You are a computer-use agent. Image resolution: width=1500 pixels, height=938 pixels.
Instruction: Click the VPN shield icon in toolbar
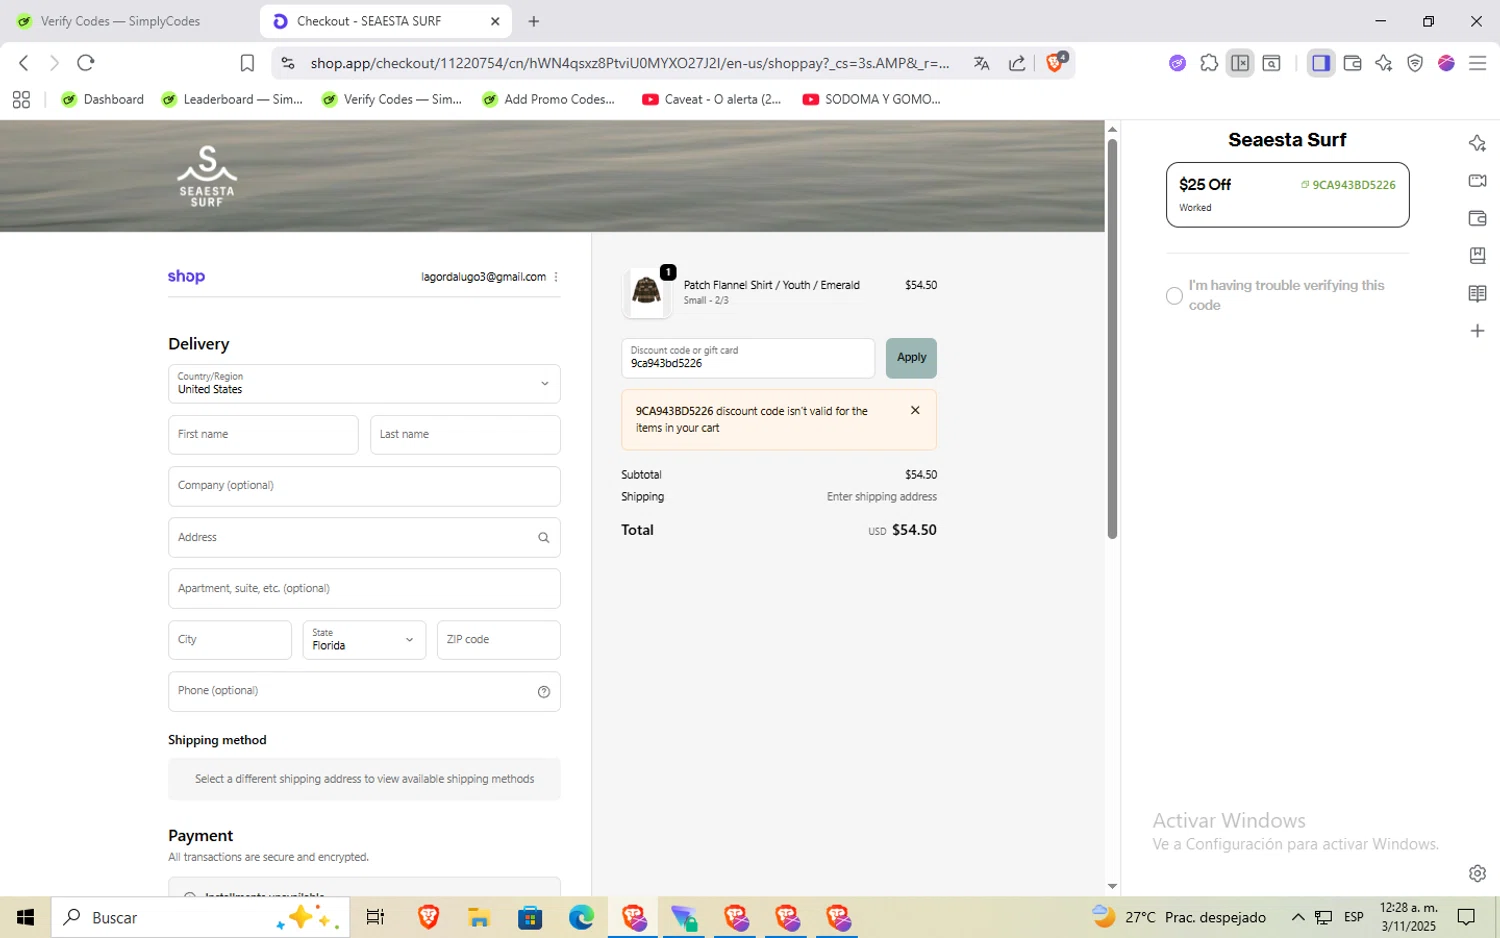click(x=1415, y=63)
